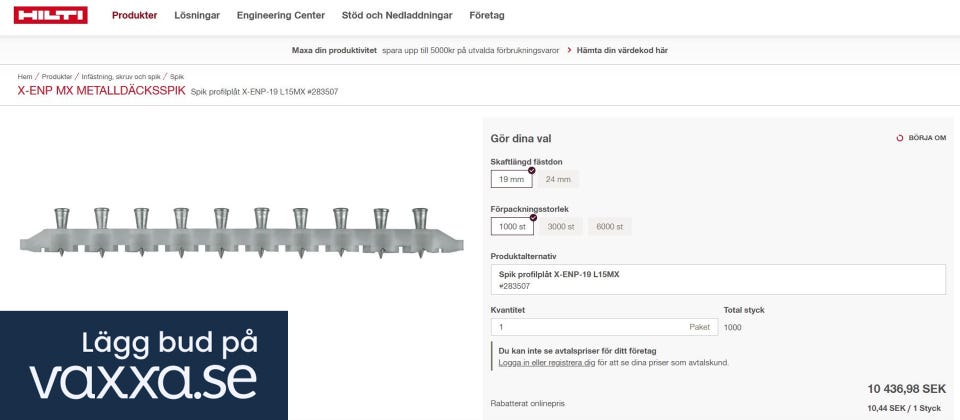The image size is (960, 420).
Task: Open Stöd och Nedladdningar menu
Action: pos(397,15)
